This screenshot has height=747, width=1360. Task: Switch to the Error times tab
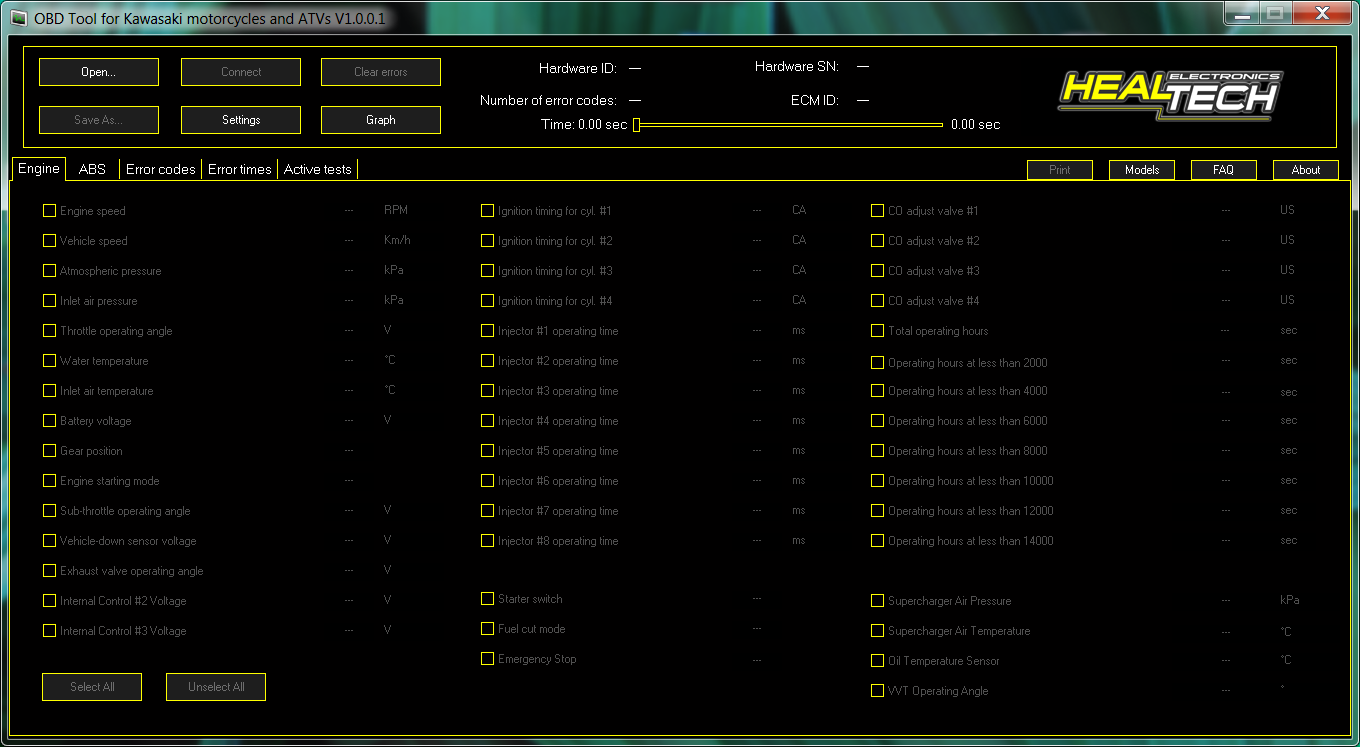tap(240, 169)
